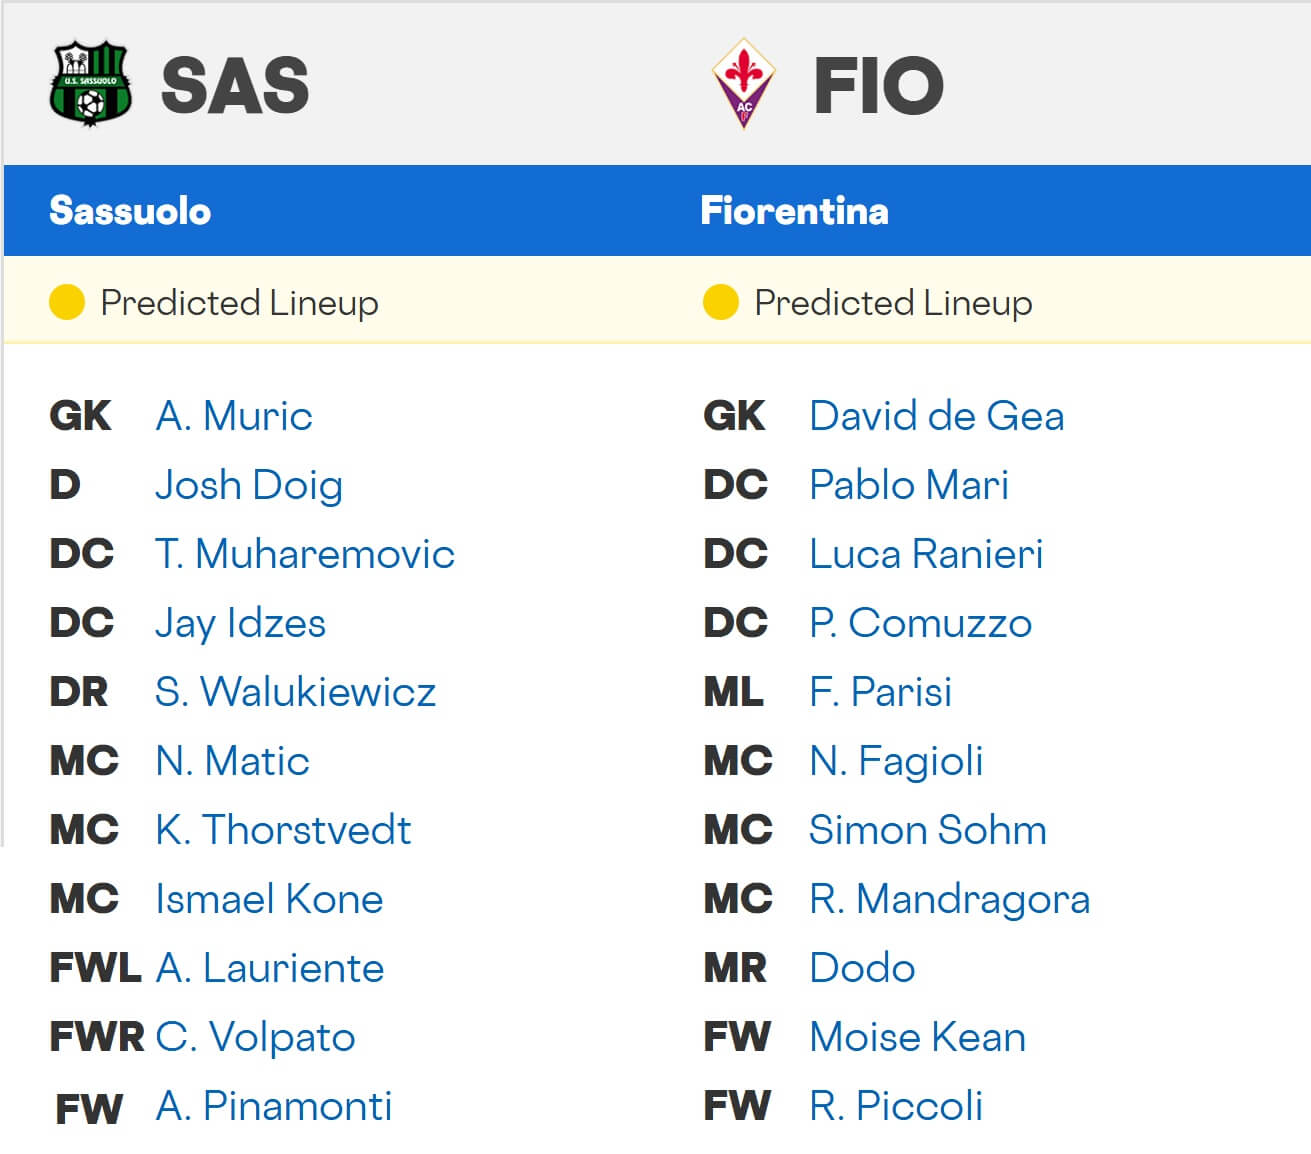Click Dodo in the Fiorentina lineup
1311x1154 pixels.
pyautogui.click(x=861, y=968)
